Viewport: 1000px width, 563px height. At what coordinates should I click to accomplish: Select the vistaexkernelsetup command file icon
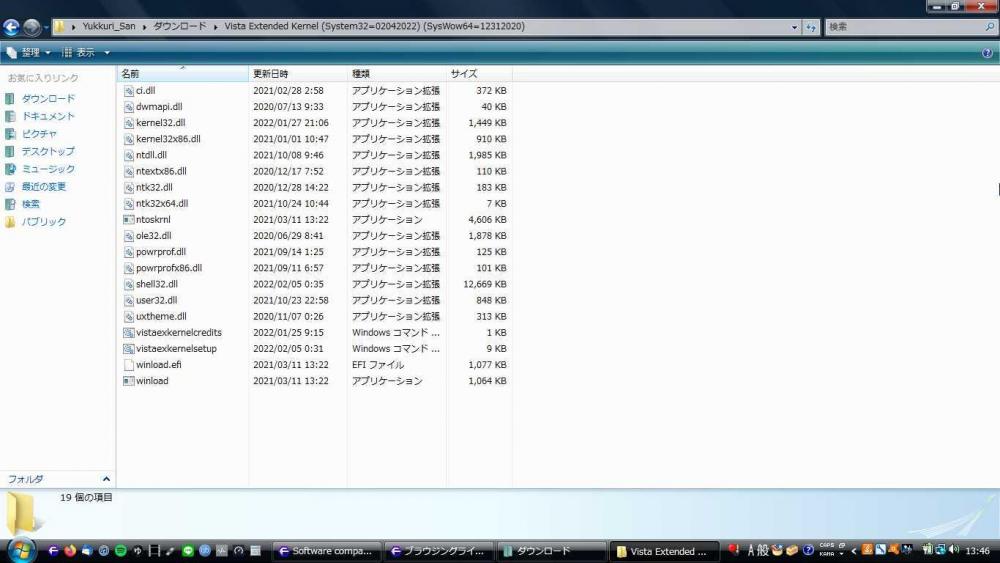(128, 349)
